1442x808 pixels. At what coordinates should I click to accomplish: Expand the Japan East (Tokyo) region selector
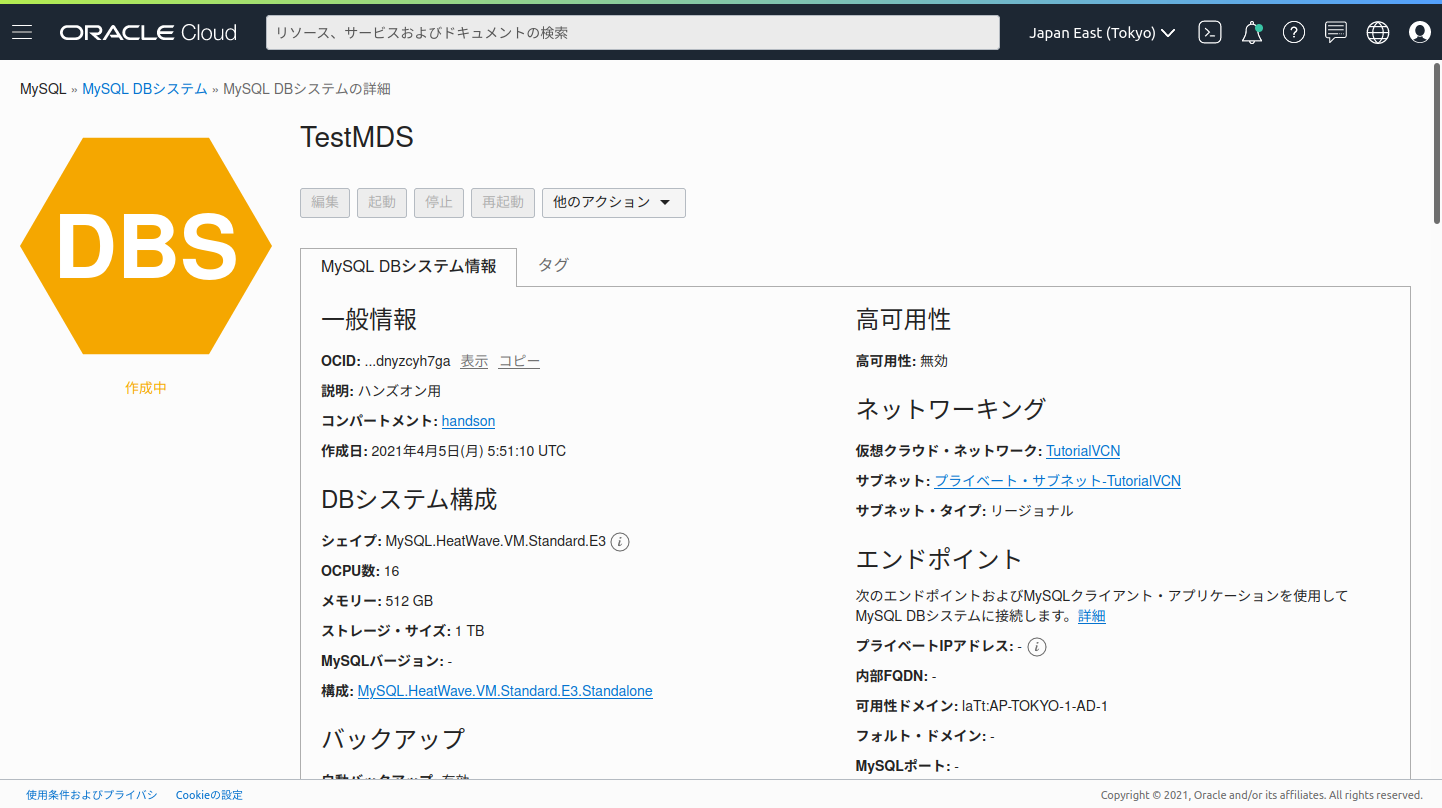(x=1102, y=33)
